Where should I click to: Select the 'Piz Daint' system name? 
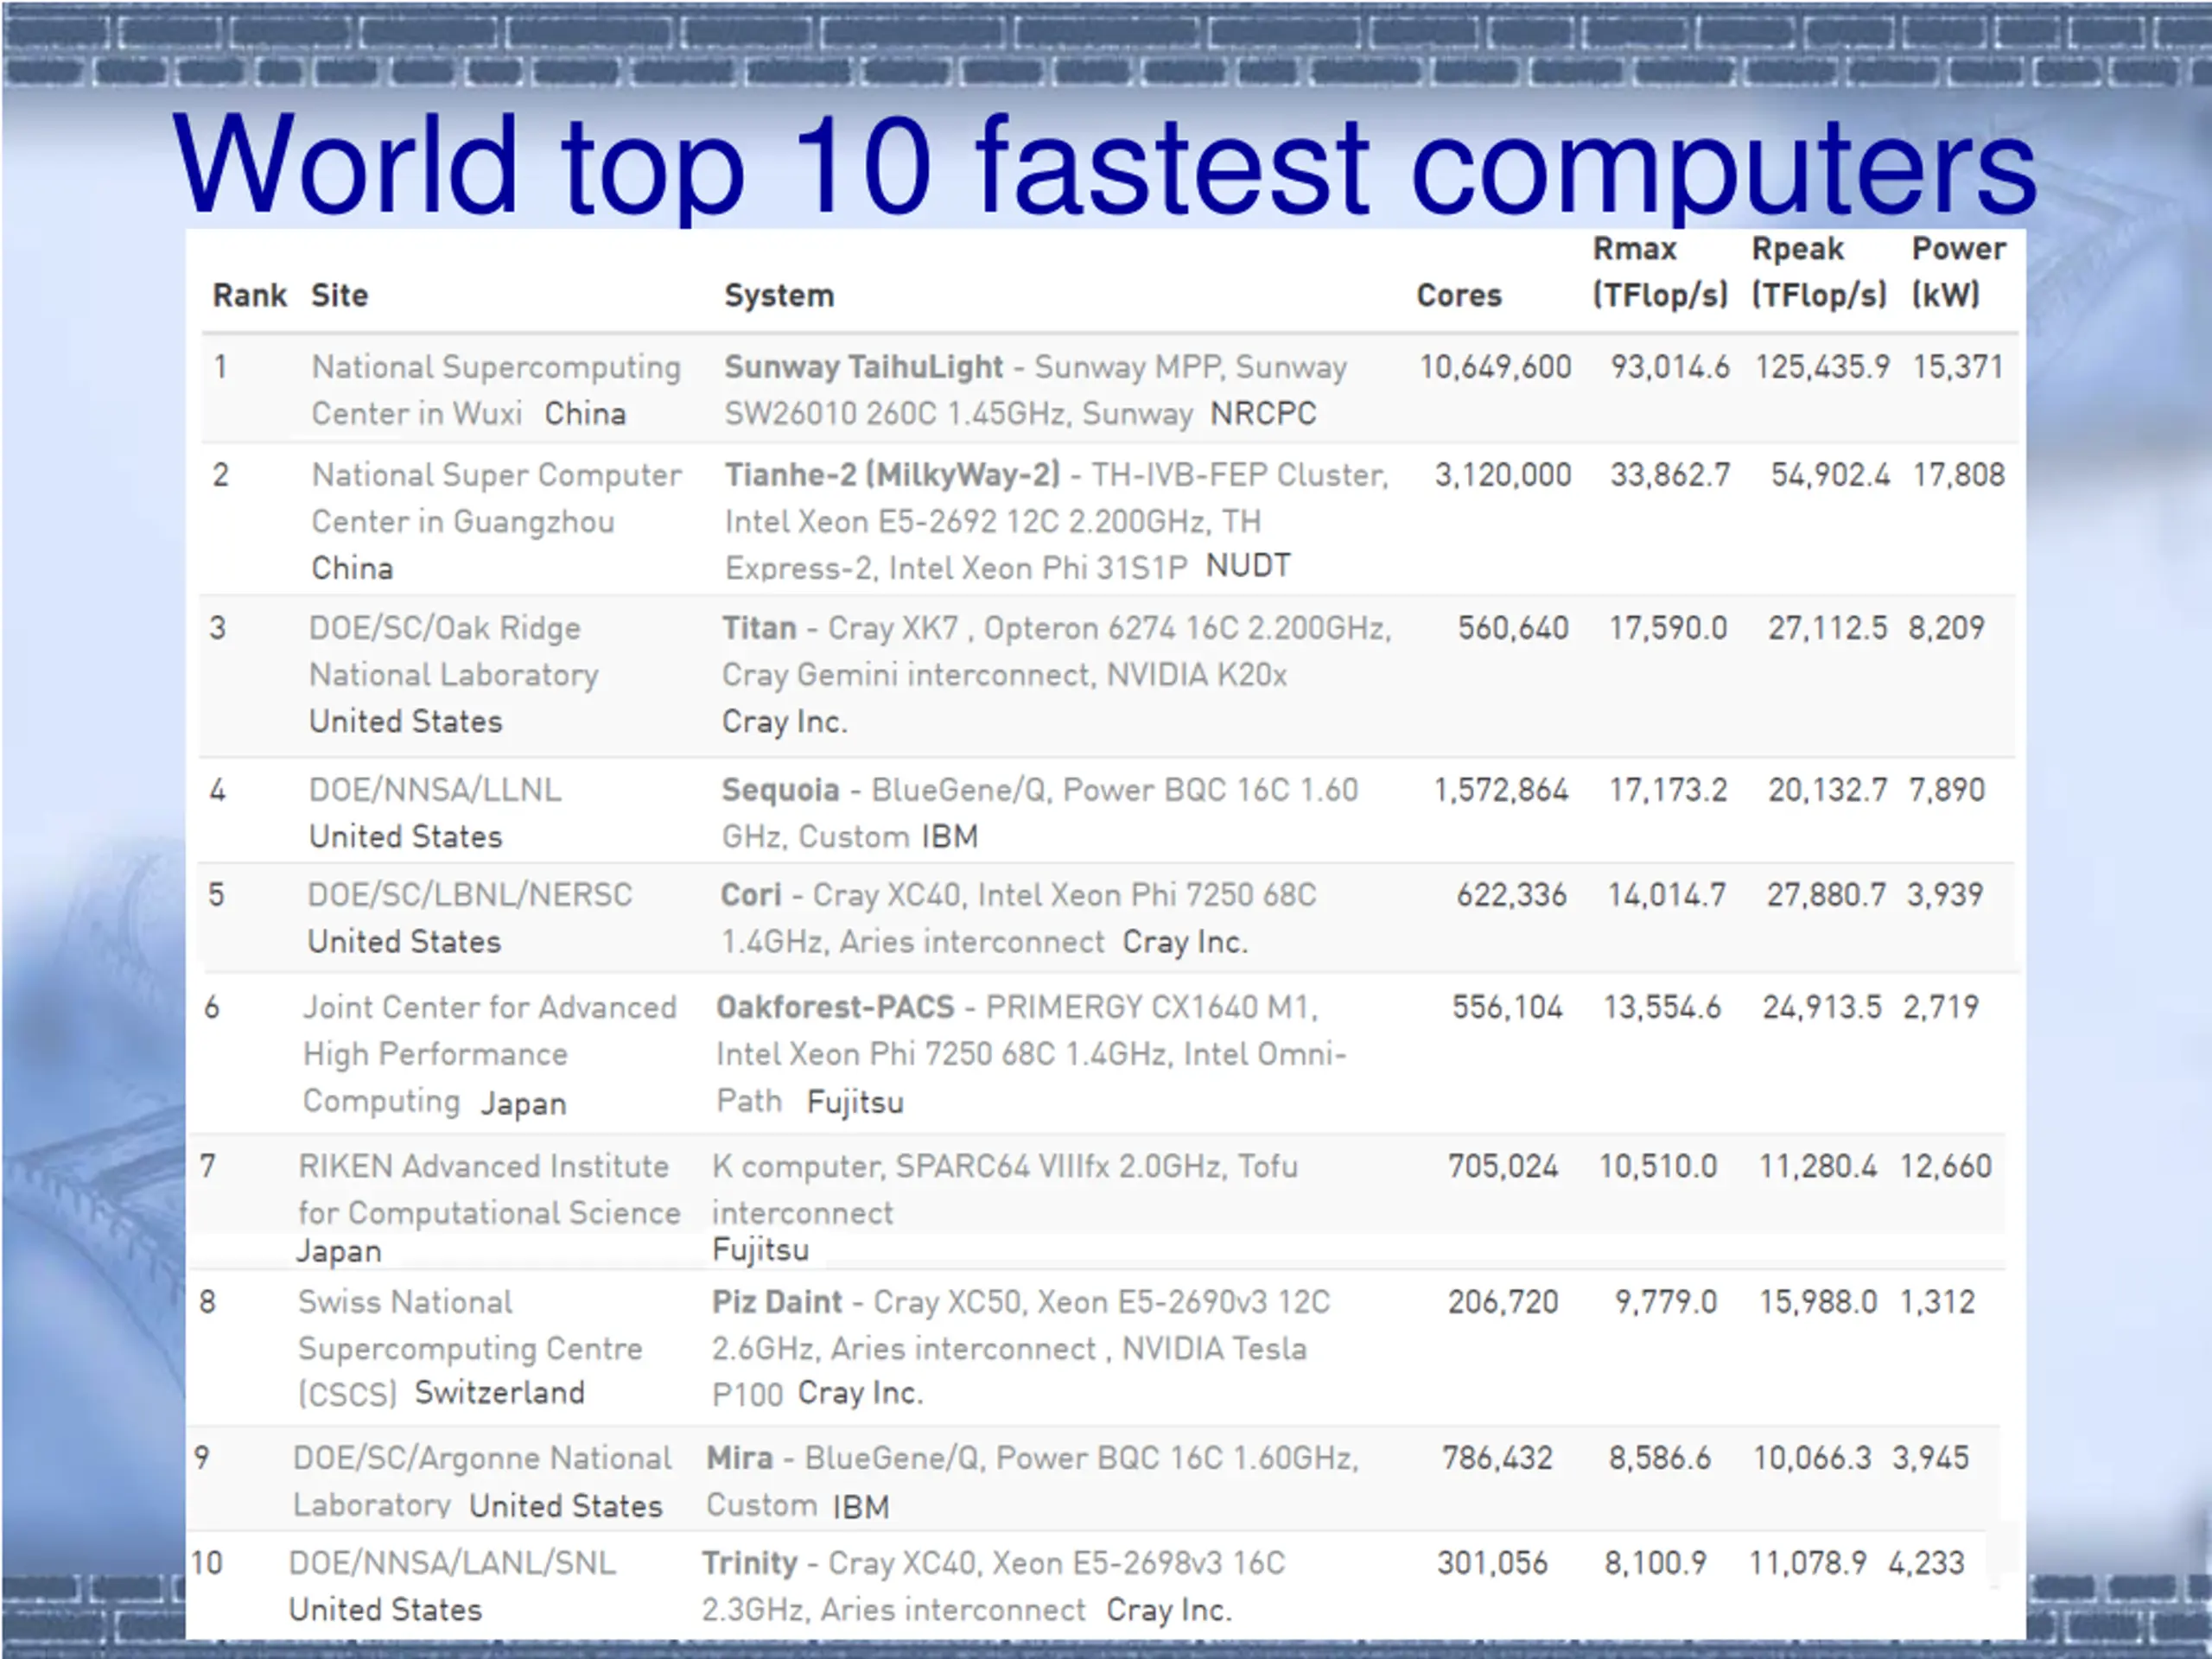point(777,1302)
